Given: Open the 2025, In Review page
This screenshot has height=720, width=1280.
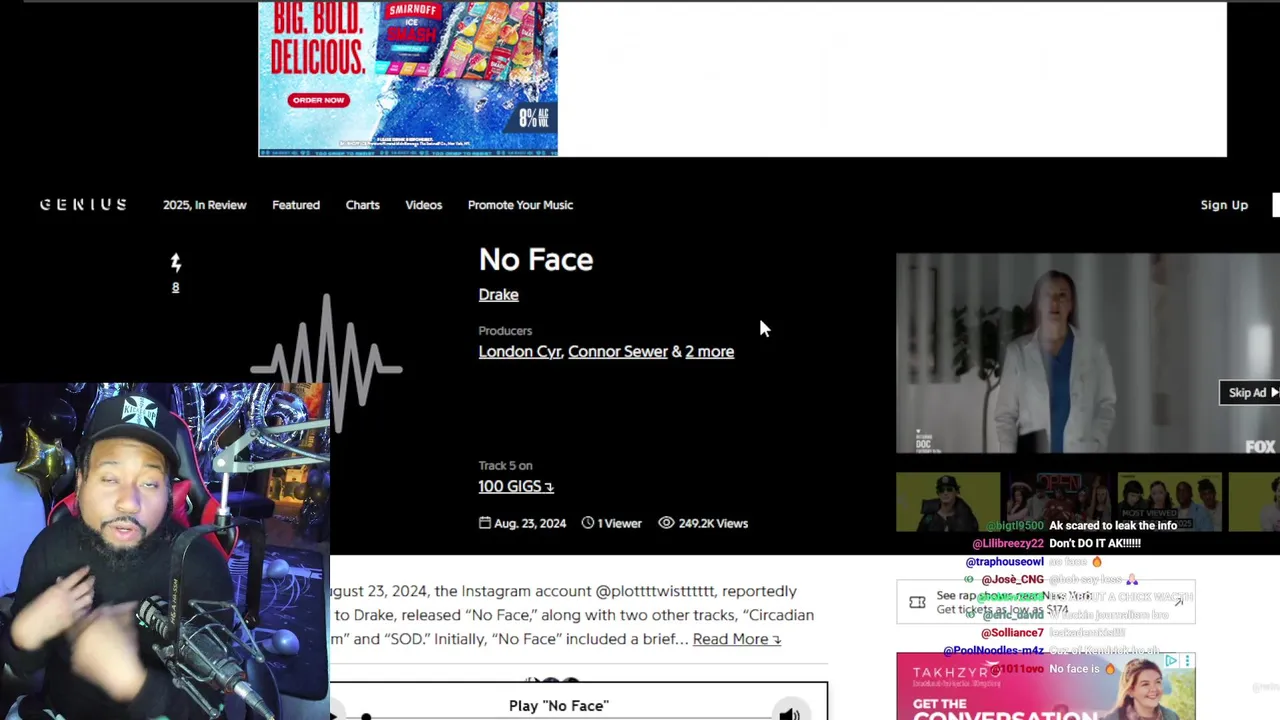Looking at the screenshot, I should click(x=204, y=205).
